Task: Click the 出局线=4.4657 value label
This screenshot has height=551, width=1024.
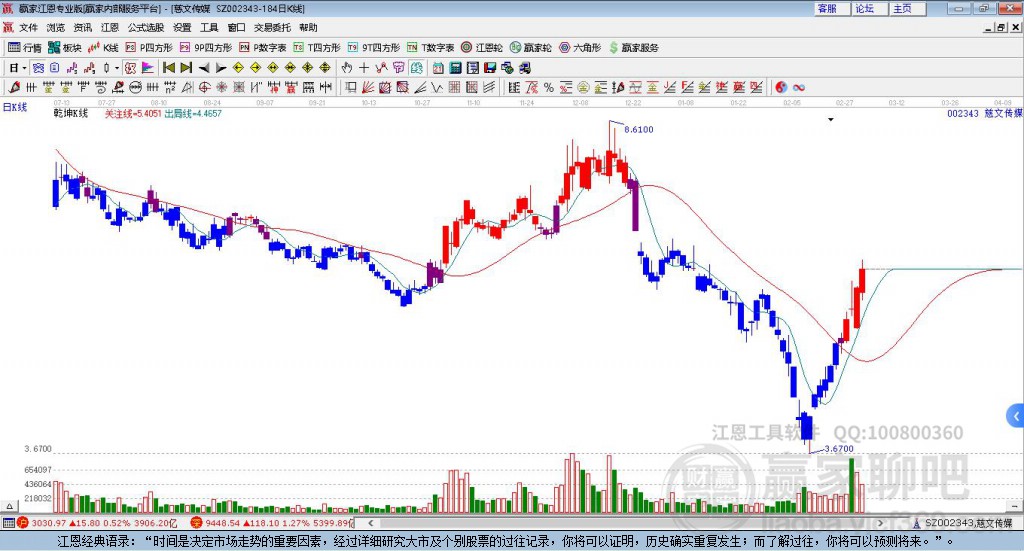Action: (193, 113)
